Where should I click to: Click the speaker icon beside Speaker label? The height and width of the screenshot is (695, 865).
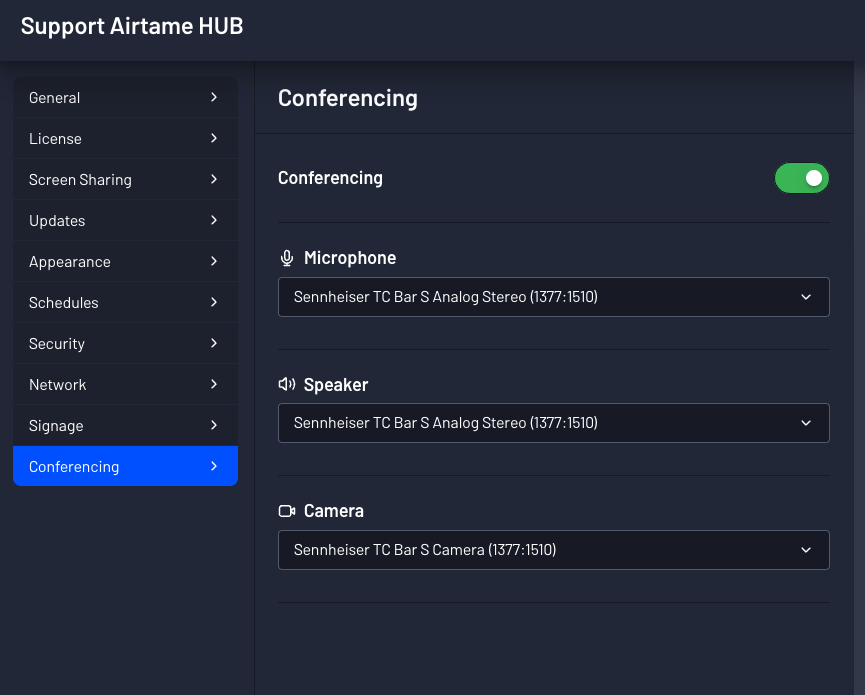287,384
